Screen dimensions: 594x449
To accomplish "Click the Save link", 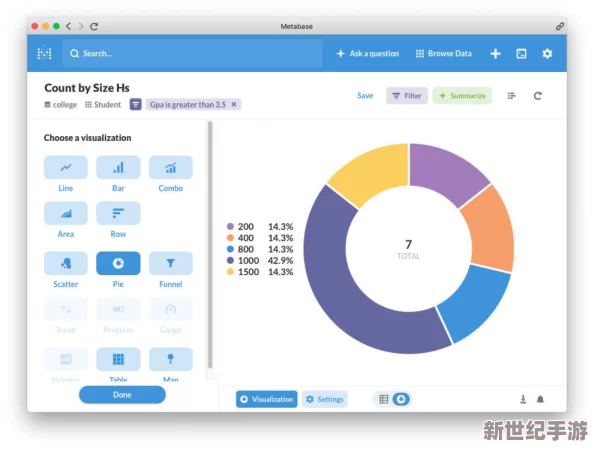I will pyautogui.click(x=365, y=95).
